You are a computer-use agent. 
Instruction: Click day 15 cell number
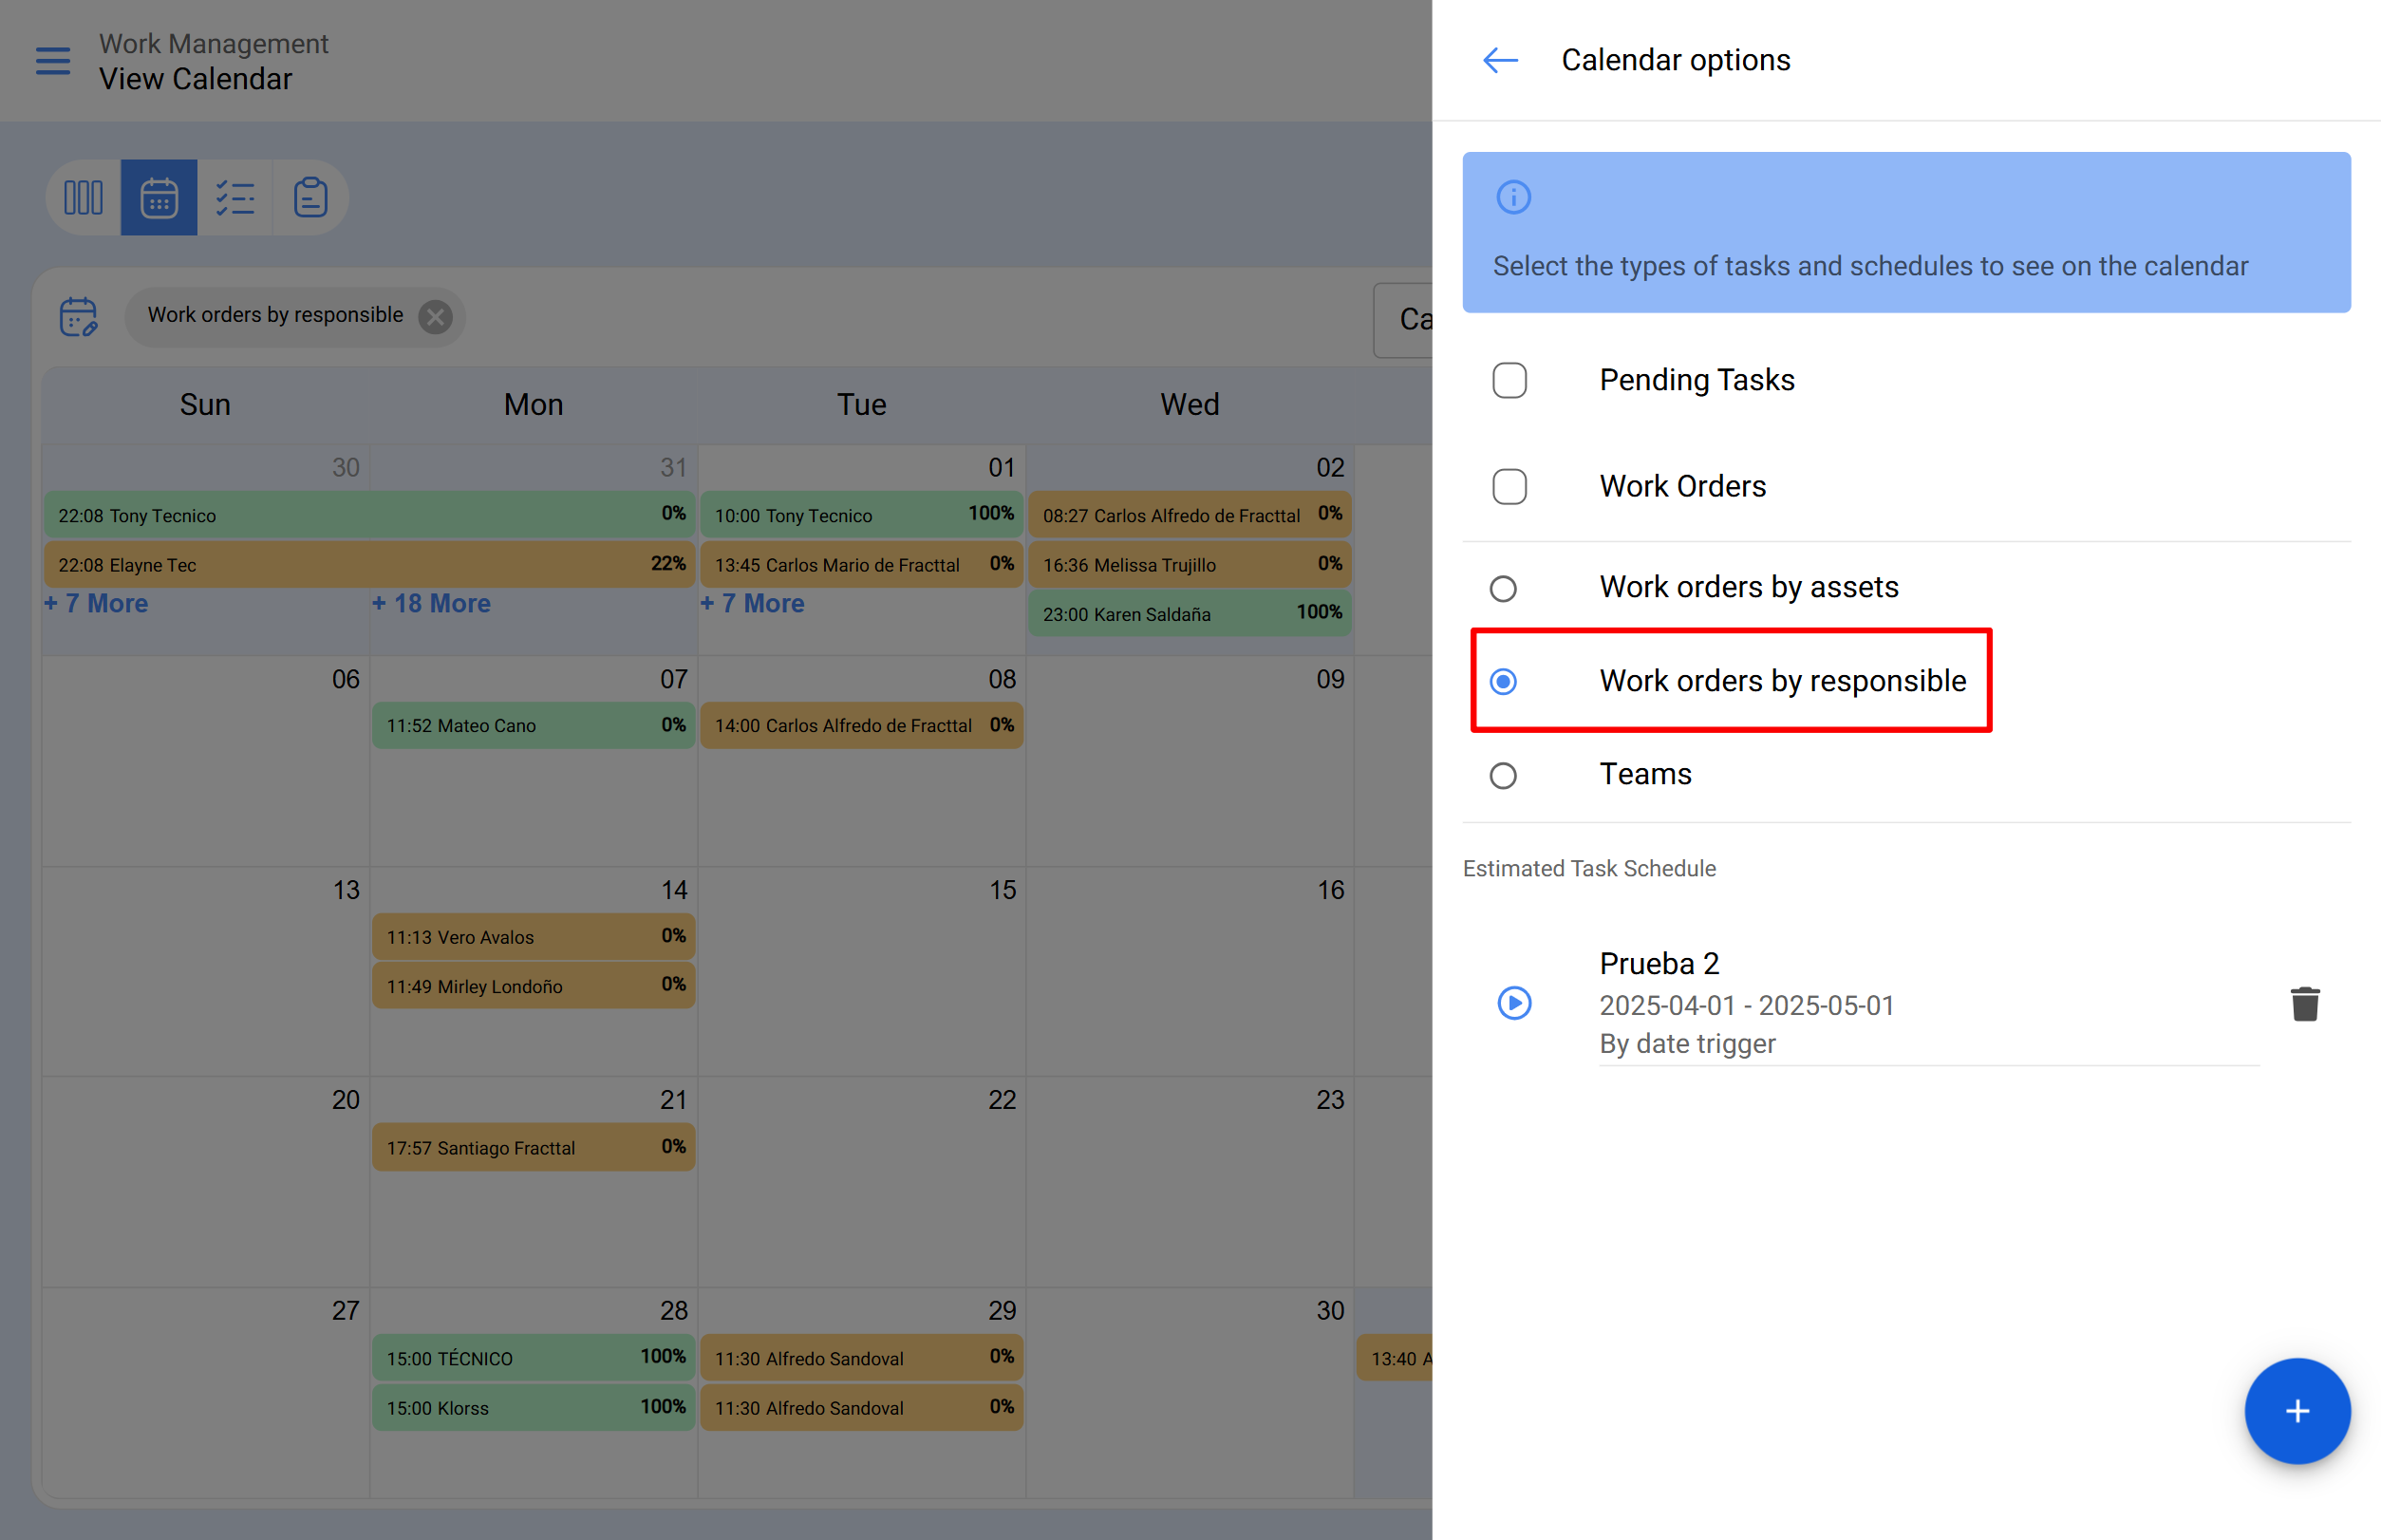pyautogui.click(x=1002, y=890)
